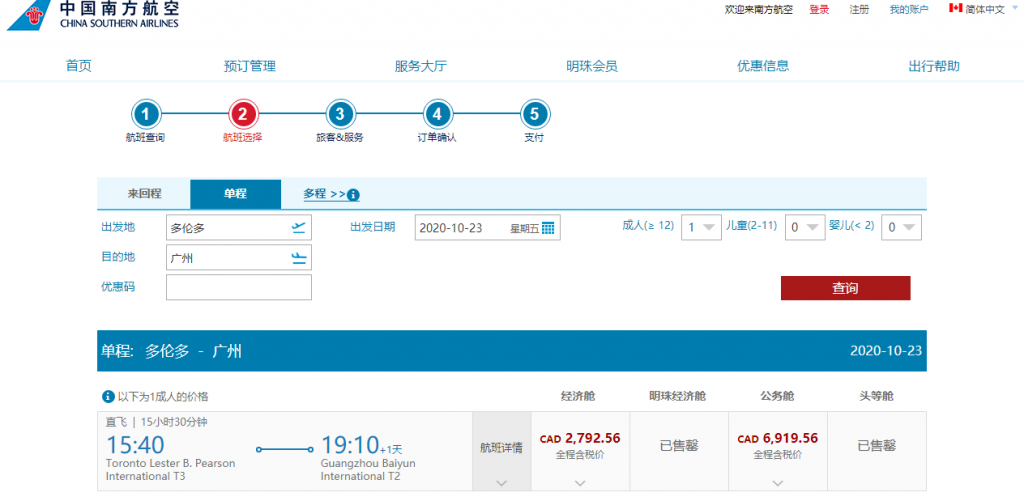Open the 预订管理 menu
The height and width of the screenshot is (501, 1024).
(x=249, y=66)
